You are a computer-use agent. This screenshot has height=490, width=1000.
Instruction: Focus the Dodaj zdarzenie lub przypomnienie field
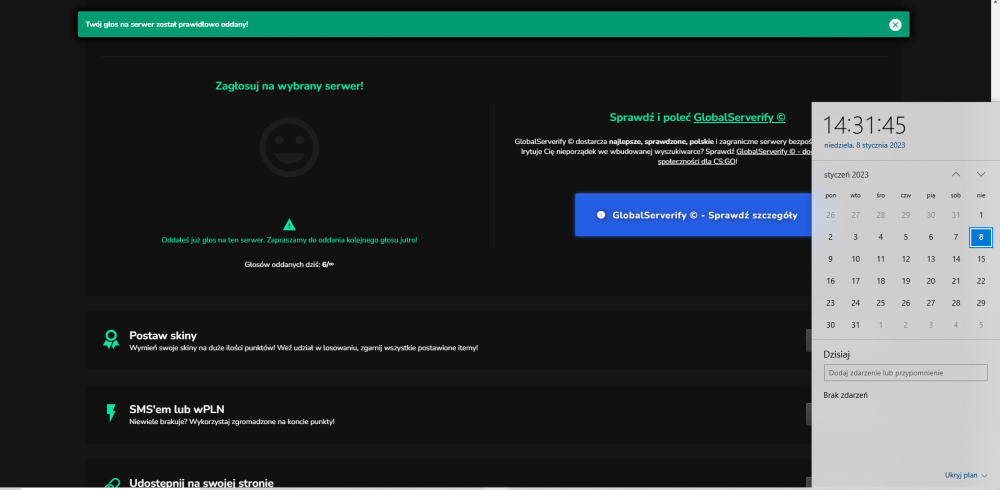pyautogui.click(x=906, y=373)
